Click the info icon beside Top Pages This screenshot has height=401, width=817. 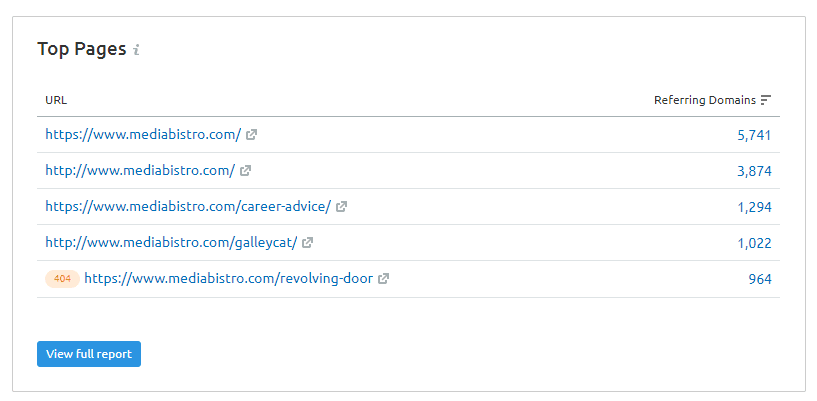click(136, 50)
